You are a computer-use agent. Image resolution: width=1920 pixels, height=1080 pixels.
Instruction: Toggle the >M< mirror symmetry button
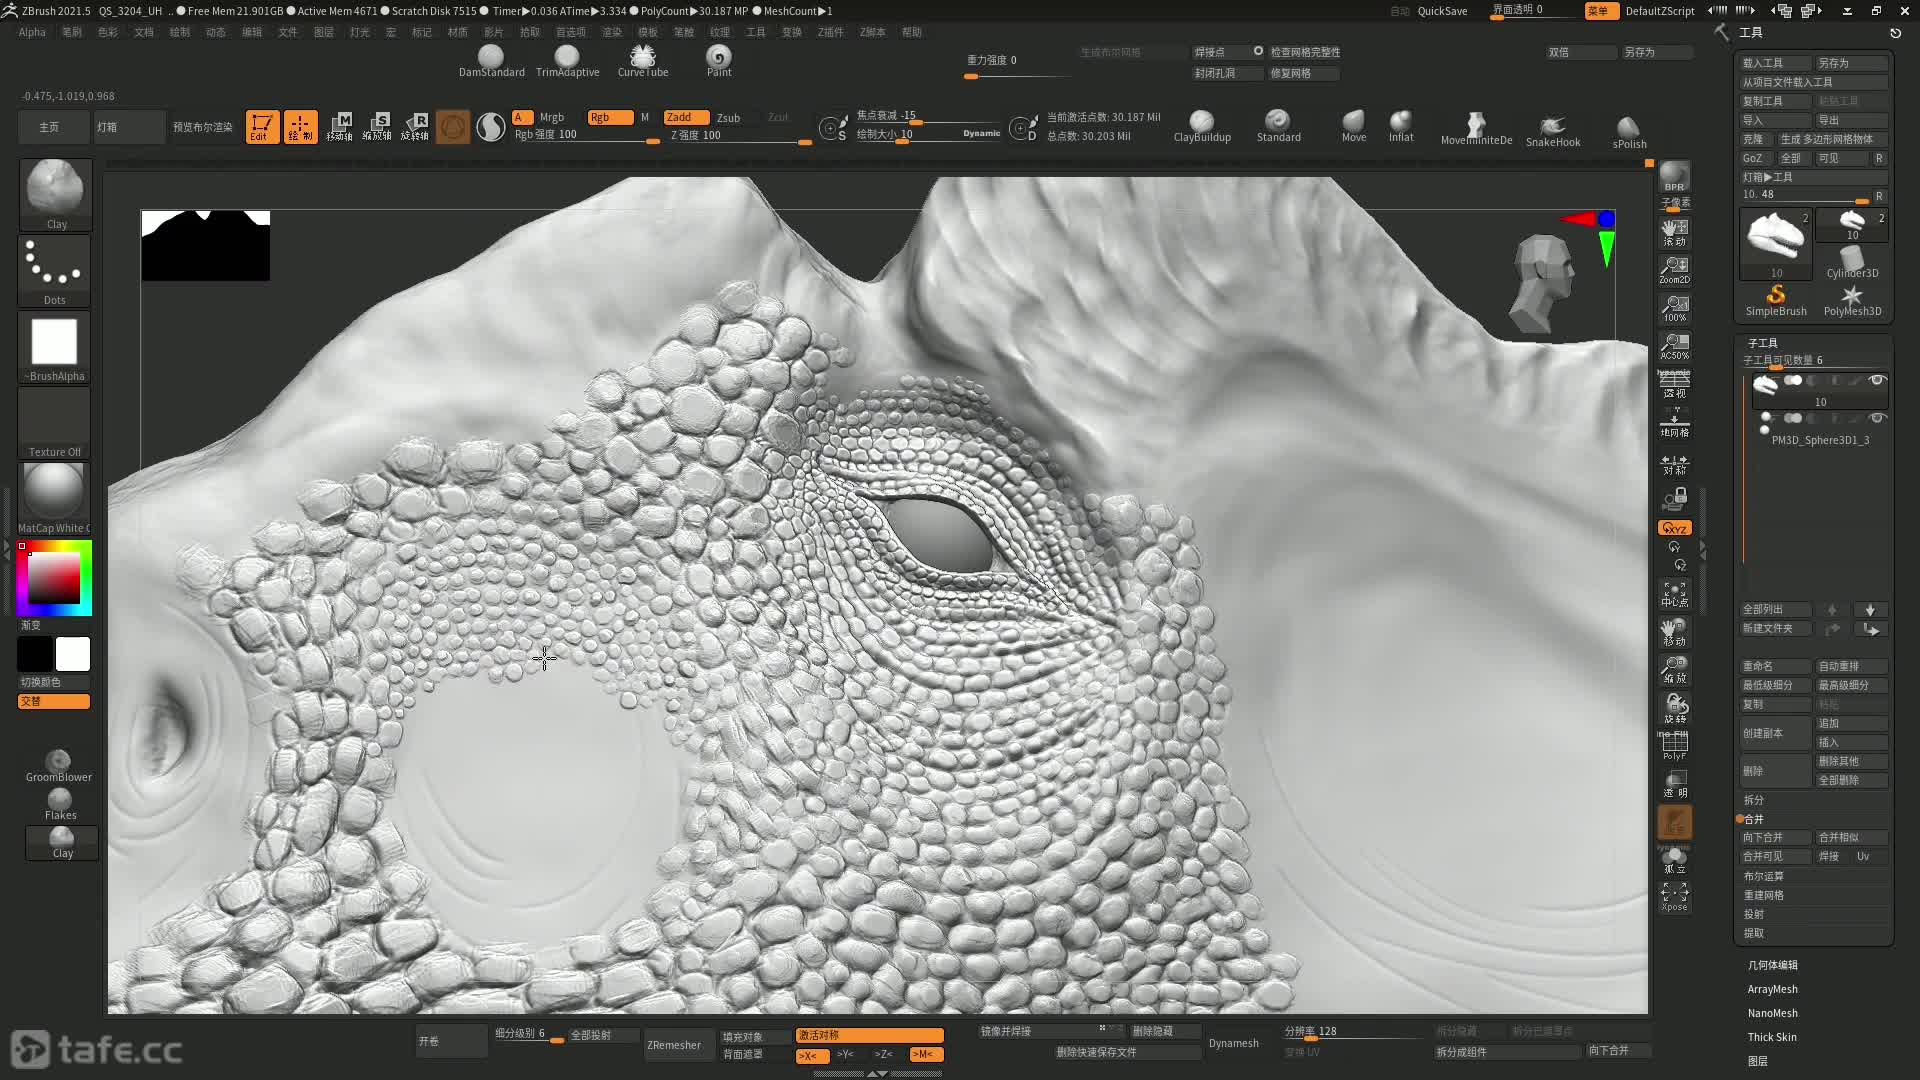coord(925,1054)
